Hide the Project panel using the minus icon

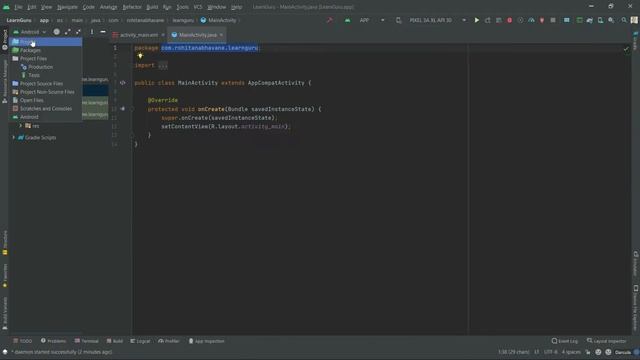[103, 32]
